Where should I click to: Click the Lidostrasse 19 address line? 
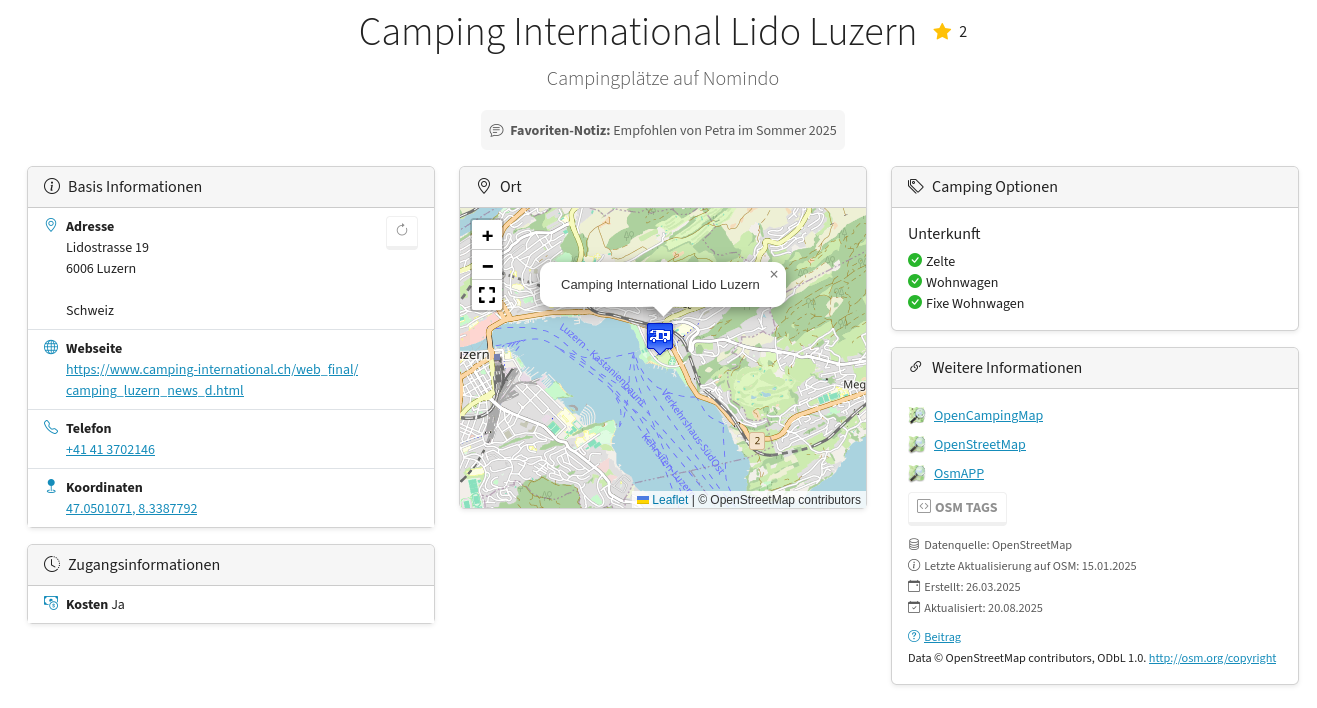pos(107,247)
